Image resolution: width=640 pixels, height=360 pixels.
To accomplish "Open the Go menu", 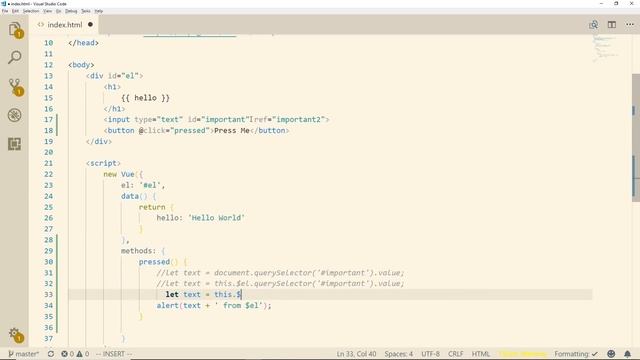I will point(58,11).
